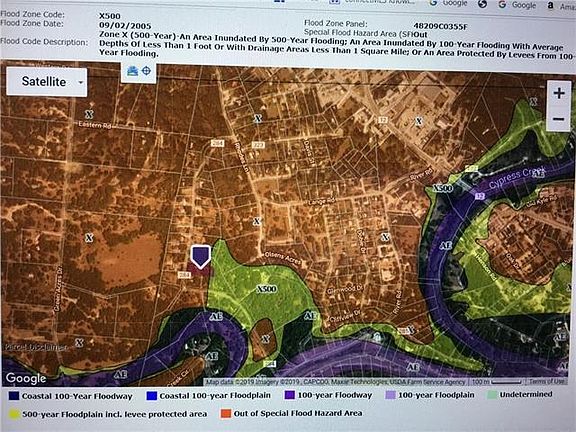
Task: Click the car street-view icon
Action: point(132,71)
